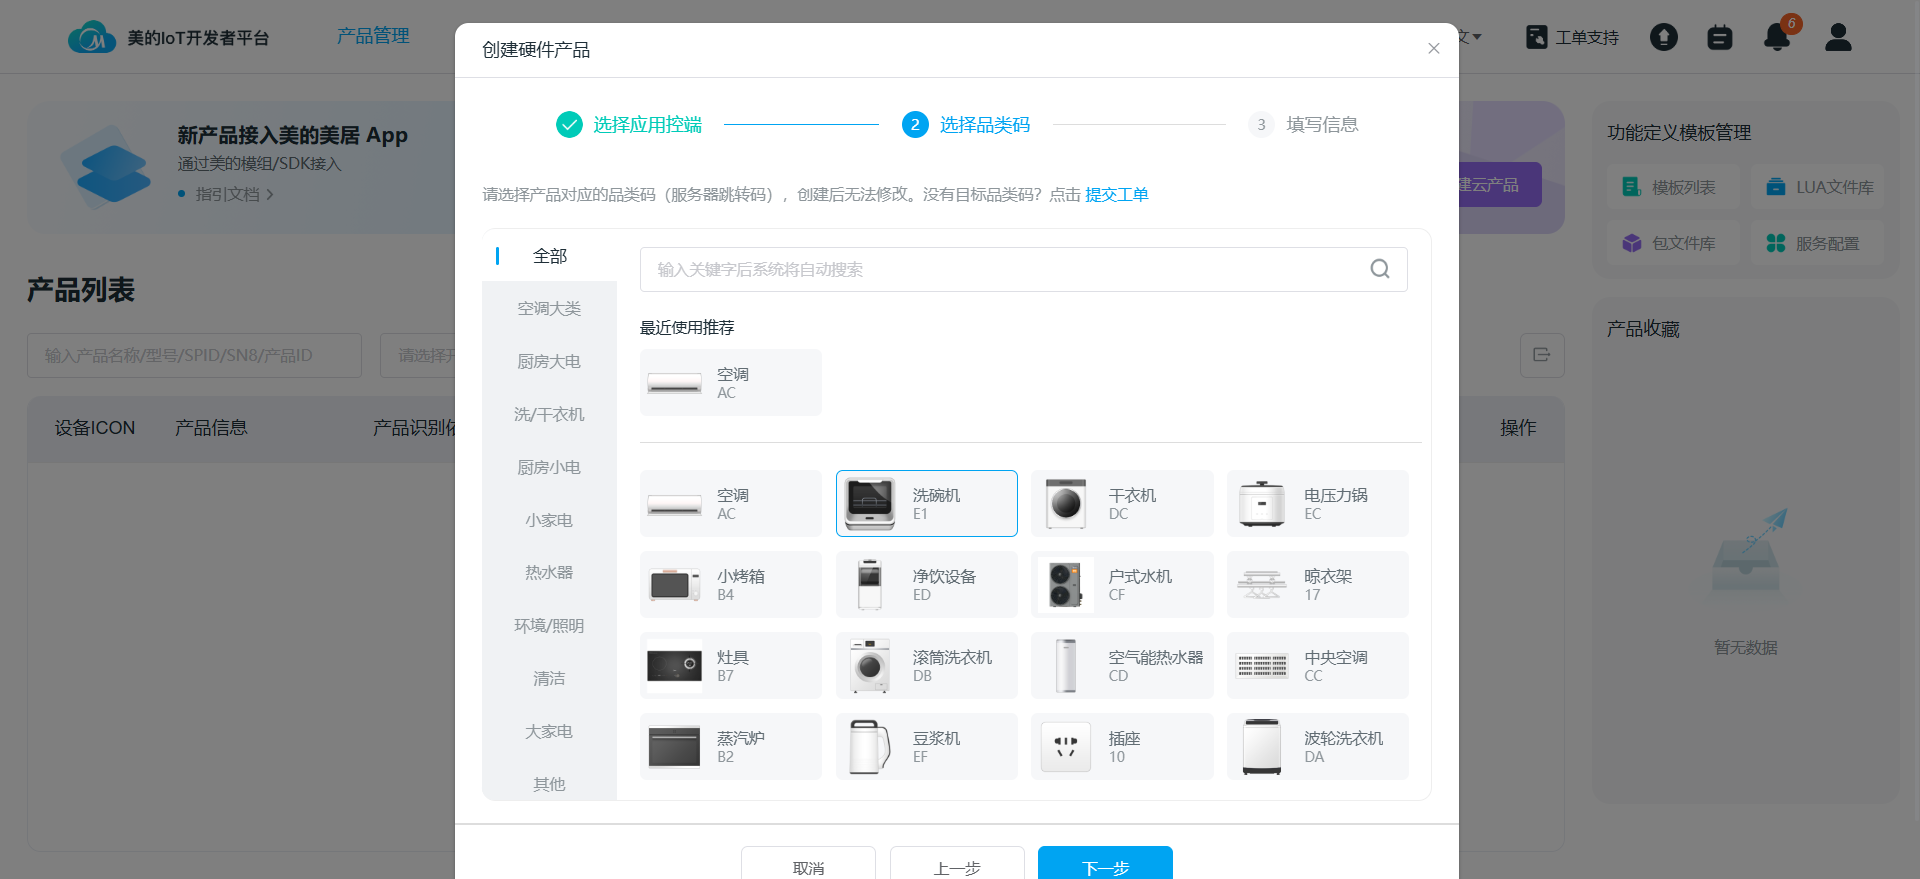Click the search magnifier icon in category search
1920x879 pixels.
1379,269
